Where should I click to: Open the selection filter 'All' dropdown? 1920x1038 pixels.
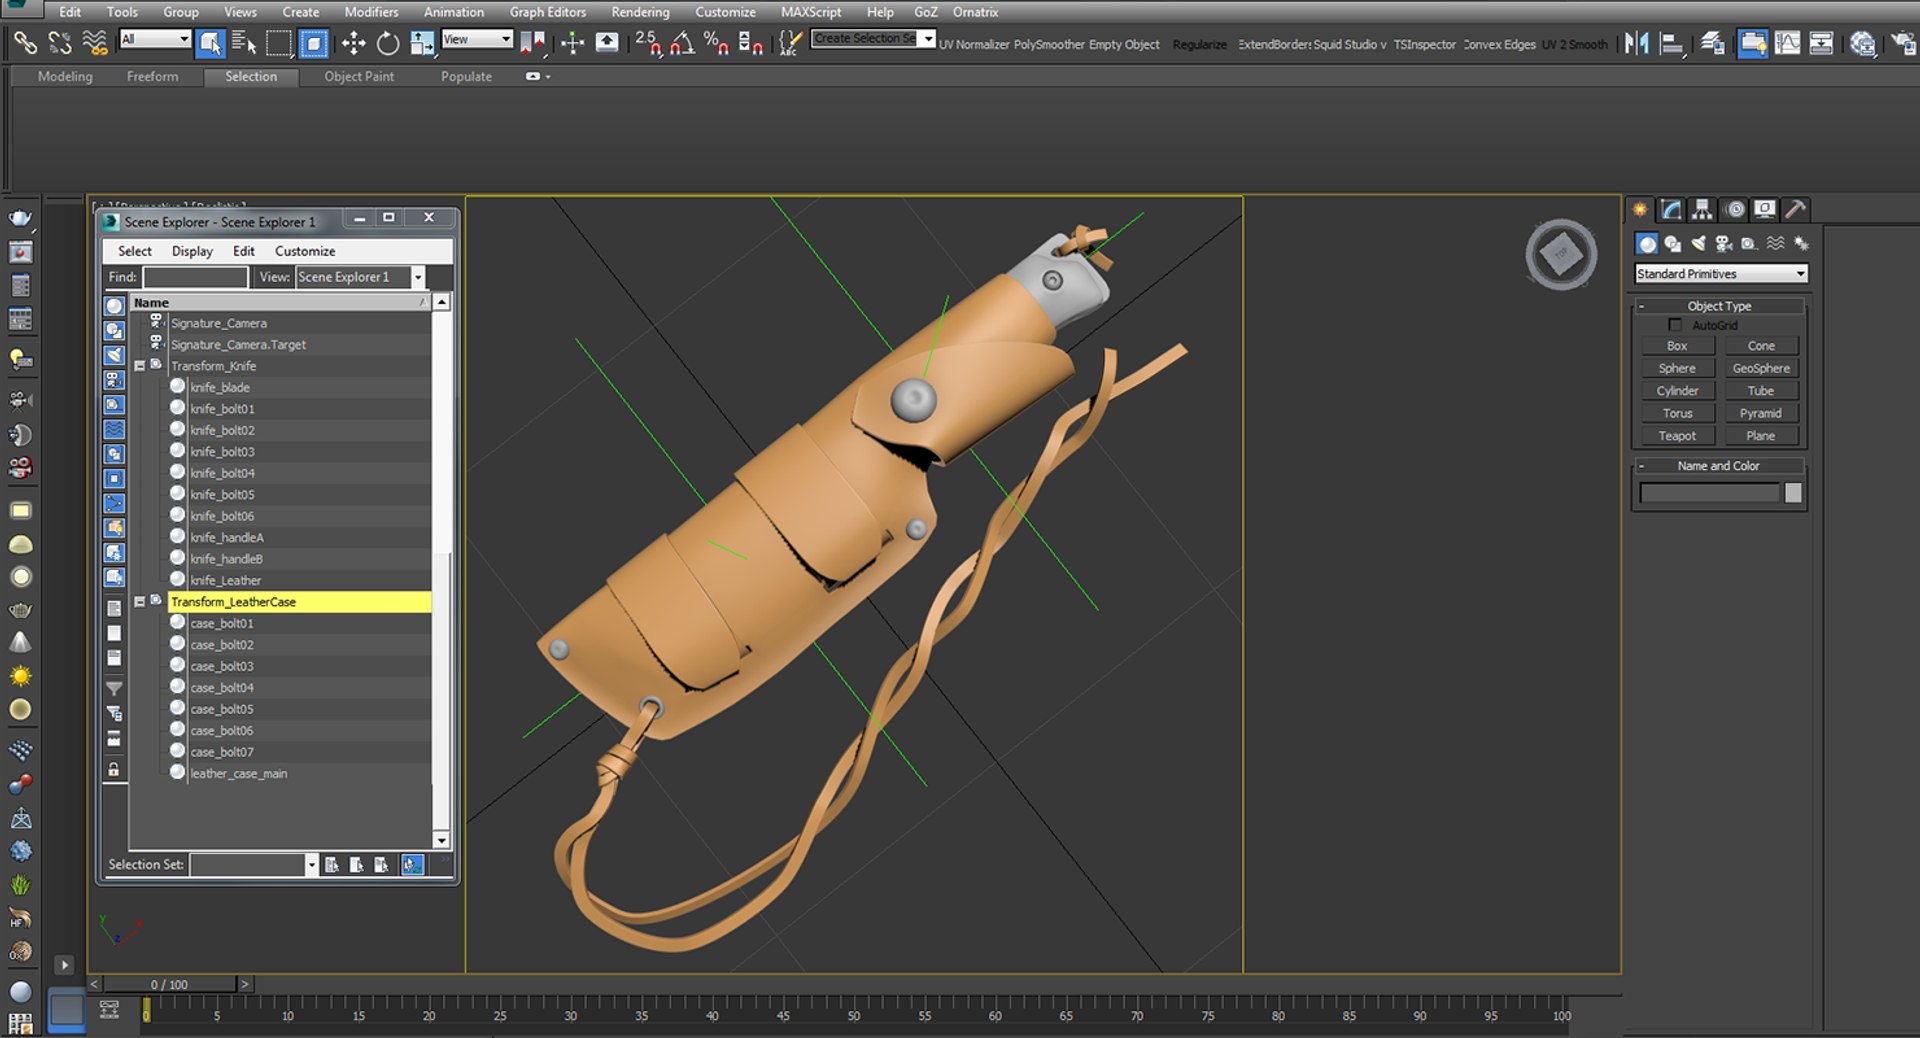pyautogui.click(x=155, y=39)
